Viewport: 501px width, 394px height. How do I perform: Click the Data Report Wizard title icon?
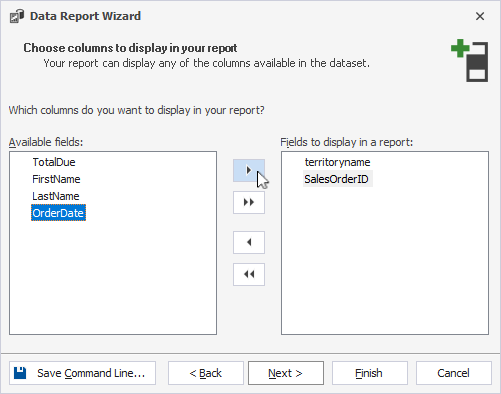[x=17, y=16]
